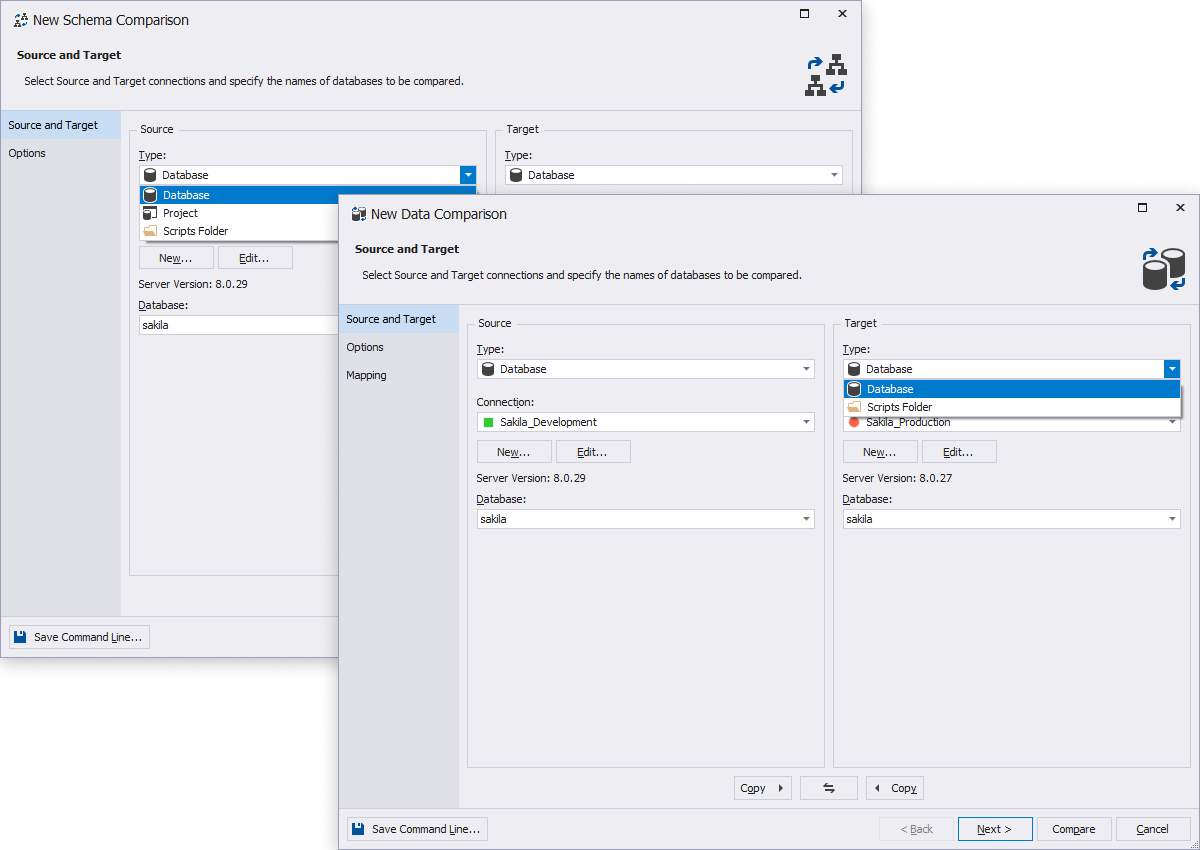Maximize the New Schema Comparison window
The height and width of the screenshot is (850, 1200).
pos(805,14)
